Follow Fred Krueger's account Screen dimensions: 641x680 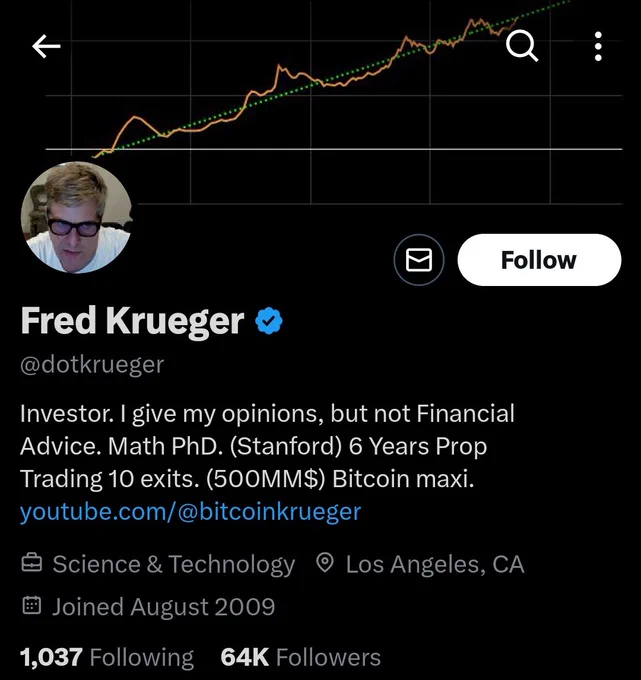(x=539, y=260)
